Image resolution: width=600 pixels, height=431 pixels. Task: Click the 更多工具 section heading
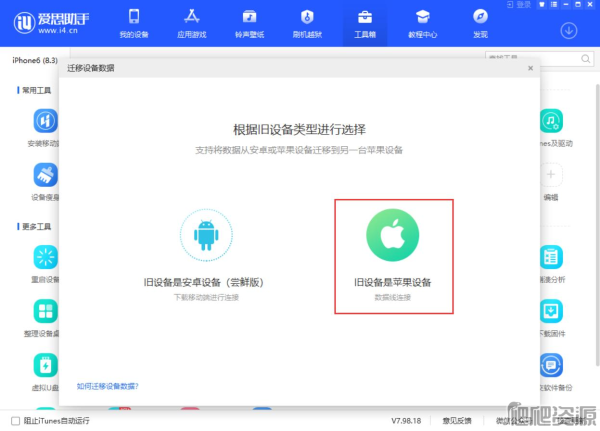pos(36,227)
